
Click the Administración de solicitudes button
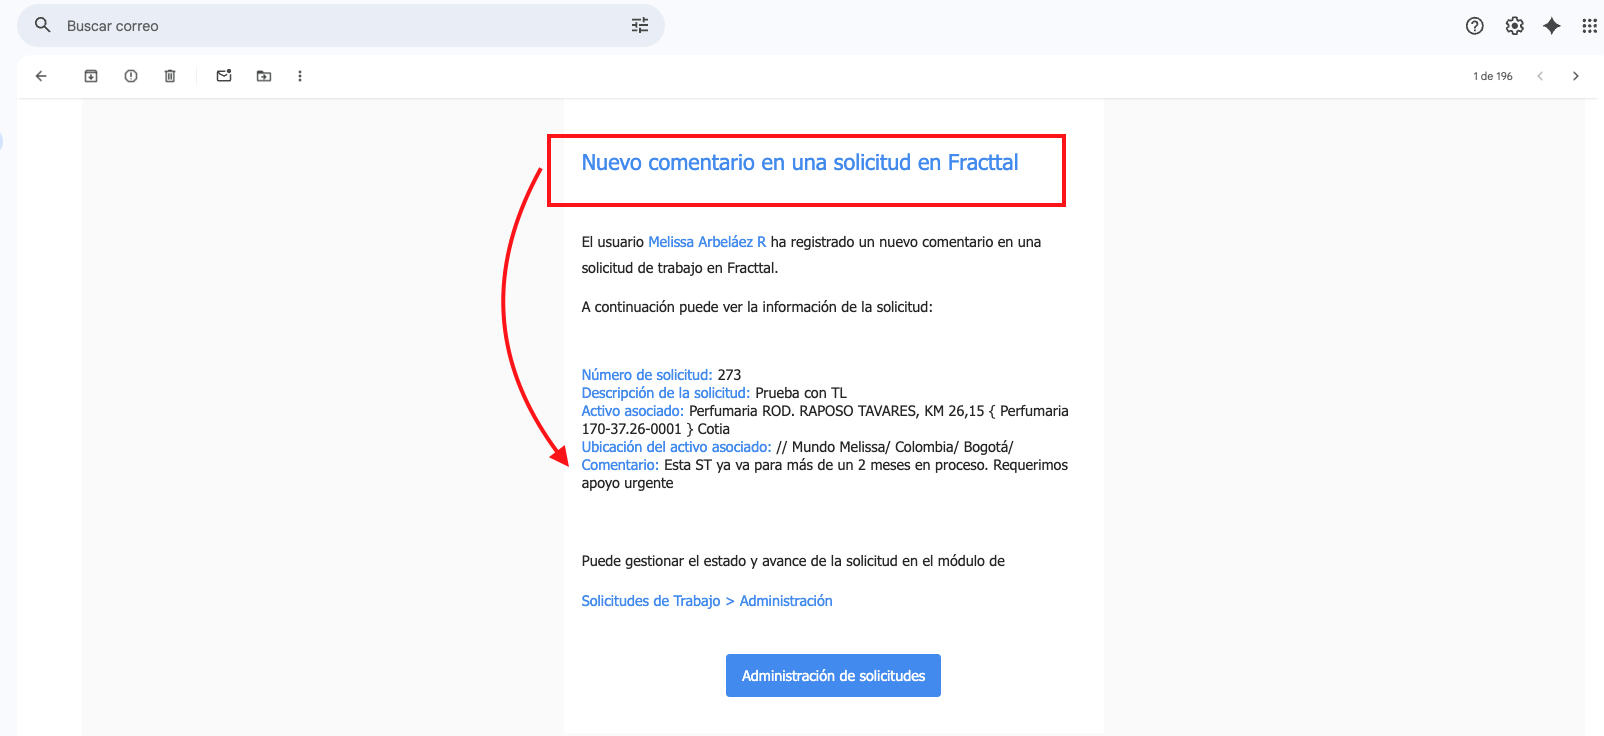(x=833, y=676)
